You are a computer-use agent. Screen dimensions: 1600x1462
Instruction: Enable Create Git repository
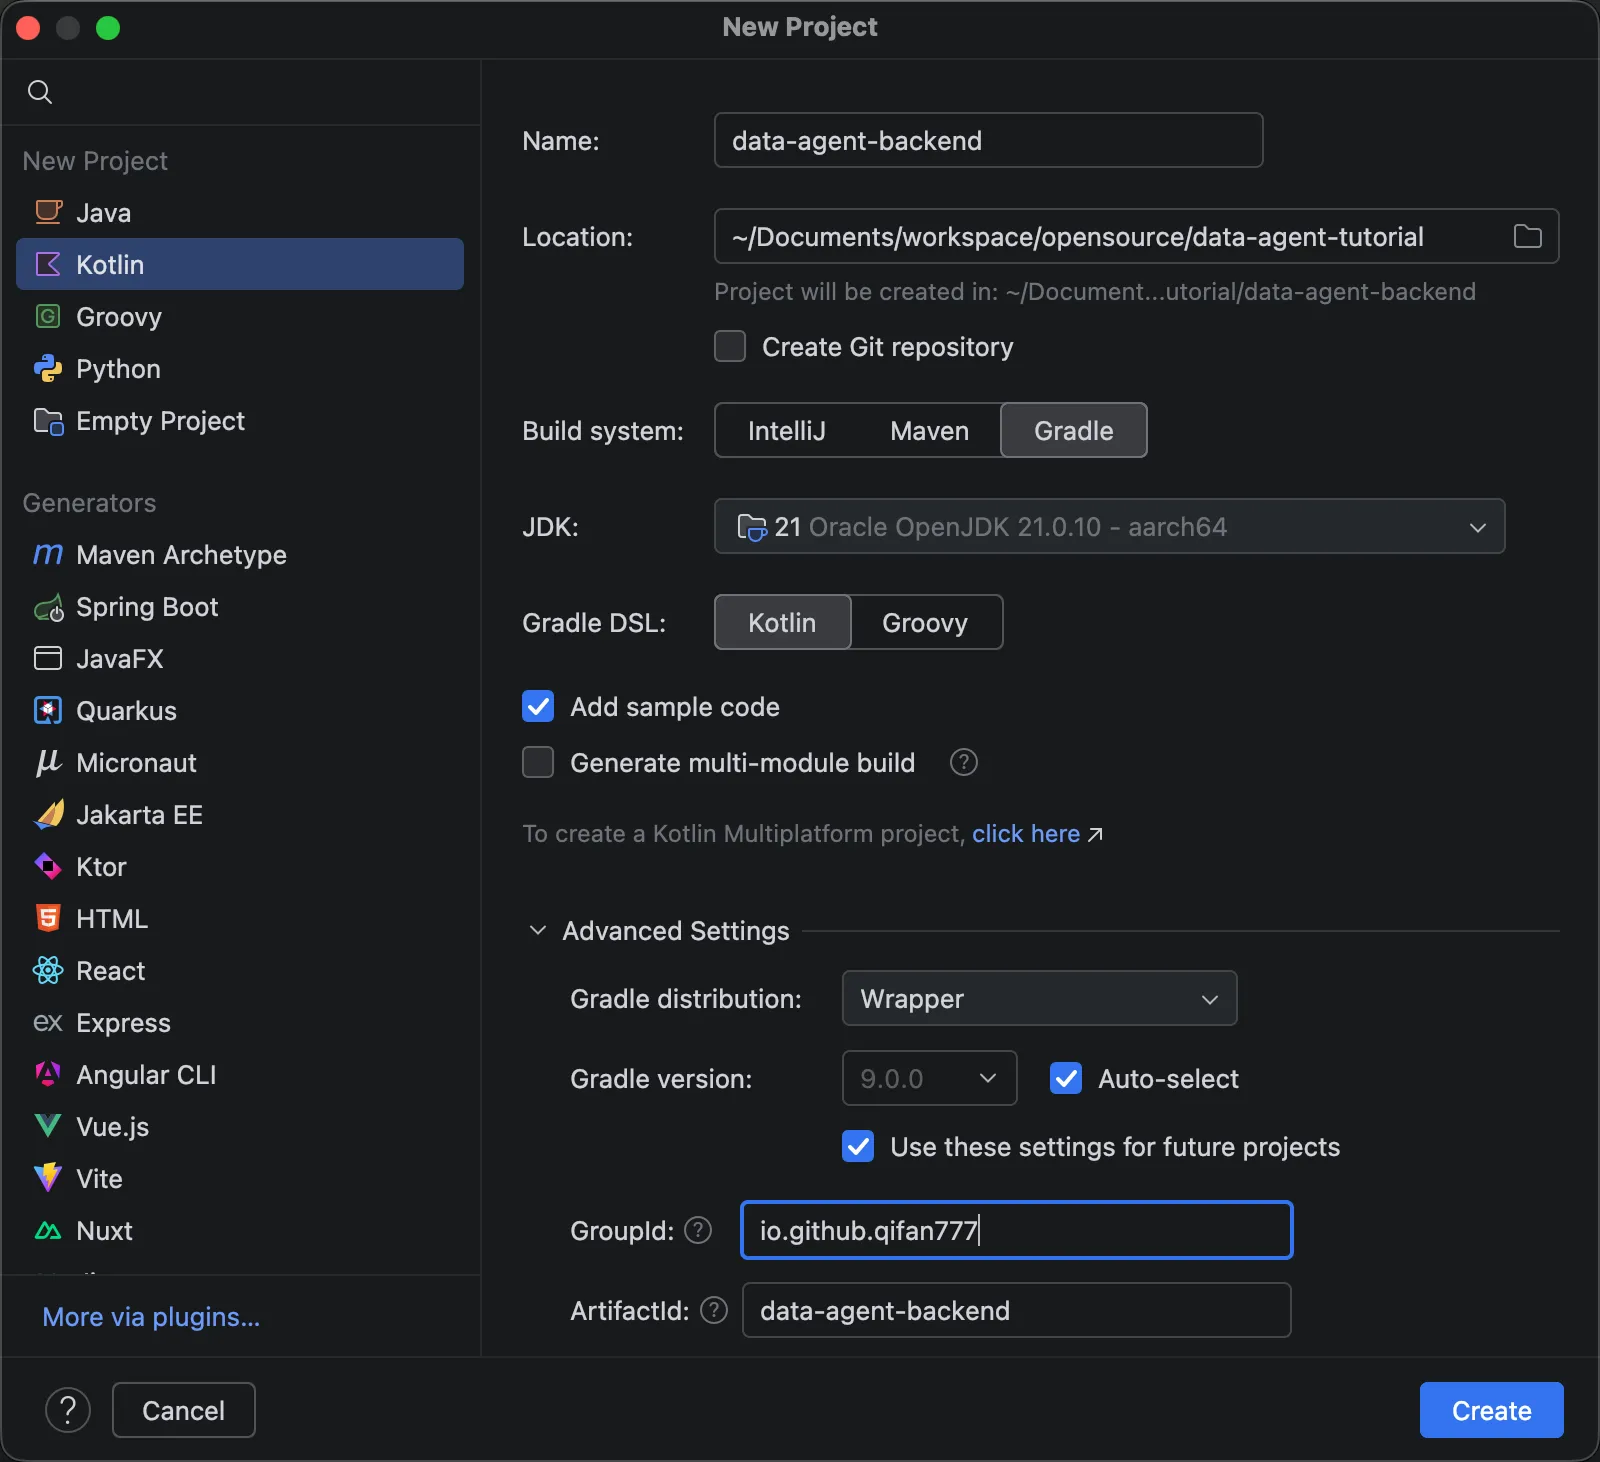pyautogui.click(x=730, y=346)
